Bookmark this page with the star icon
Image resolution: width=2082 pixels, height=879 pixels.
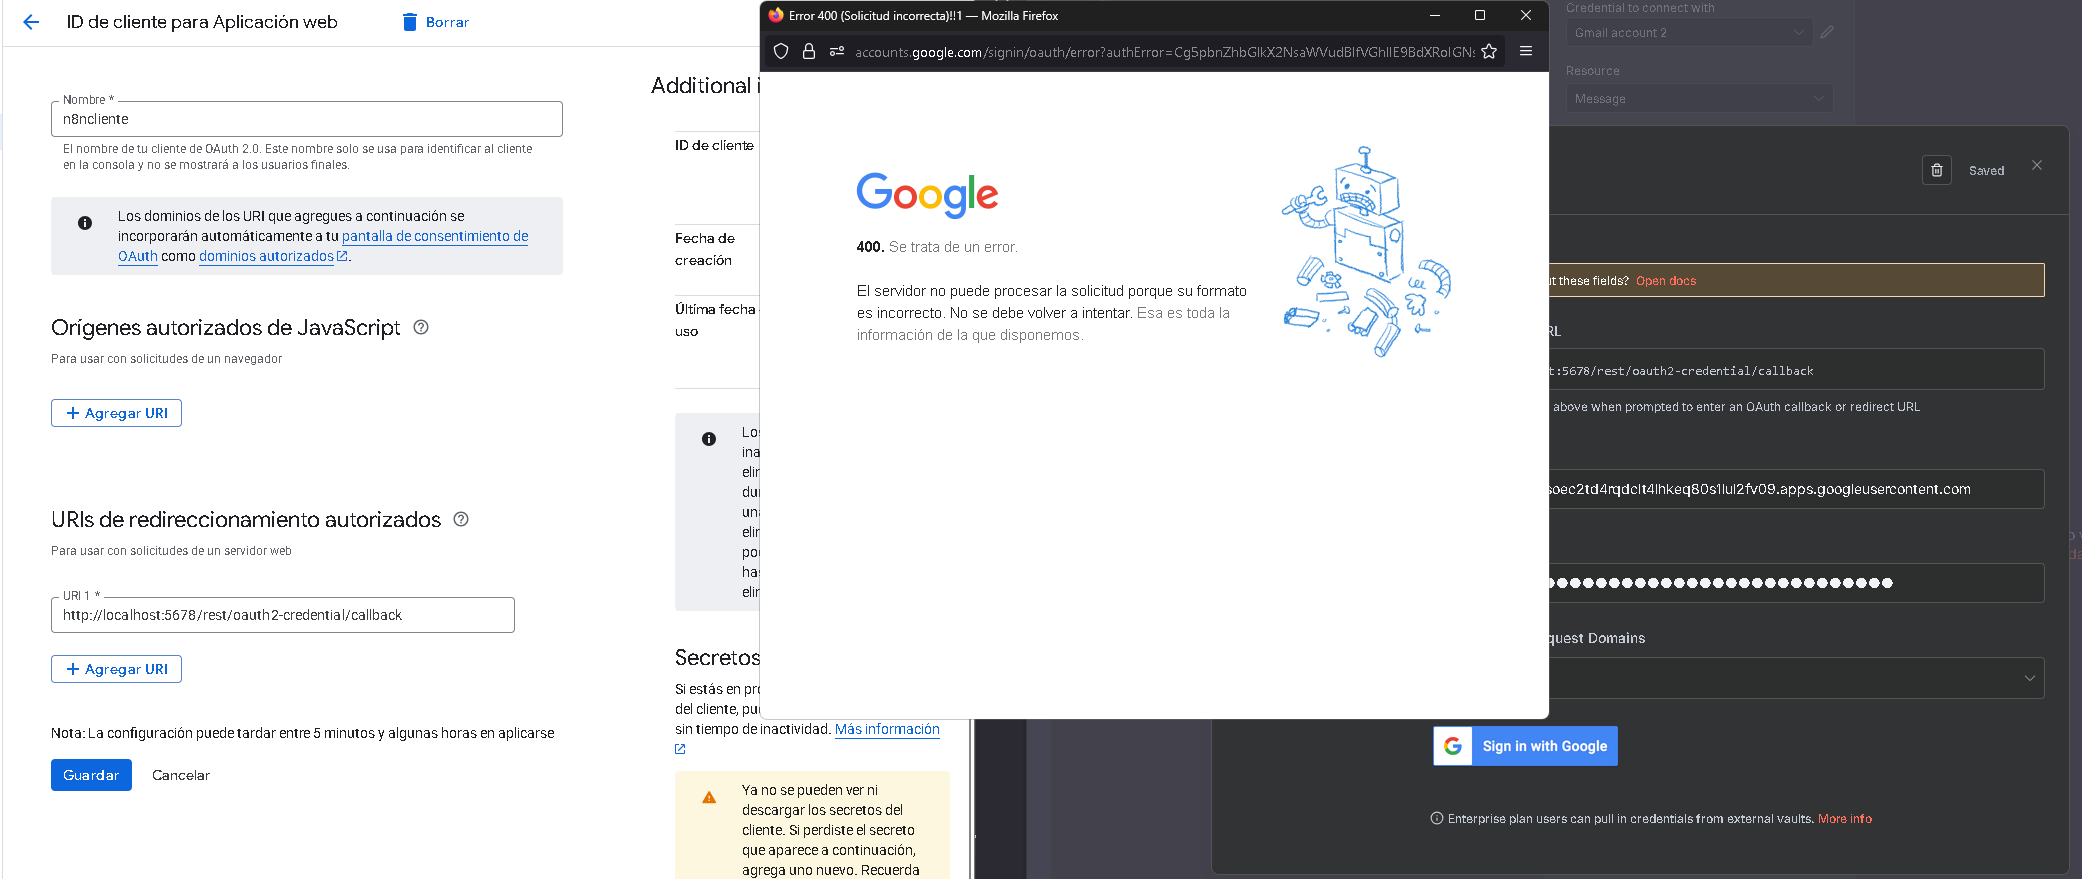(x=1489, y=51)
